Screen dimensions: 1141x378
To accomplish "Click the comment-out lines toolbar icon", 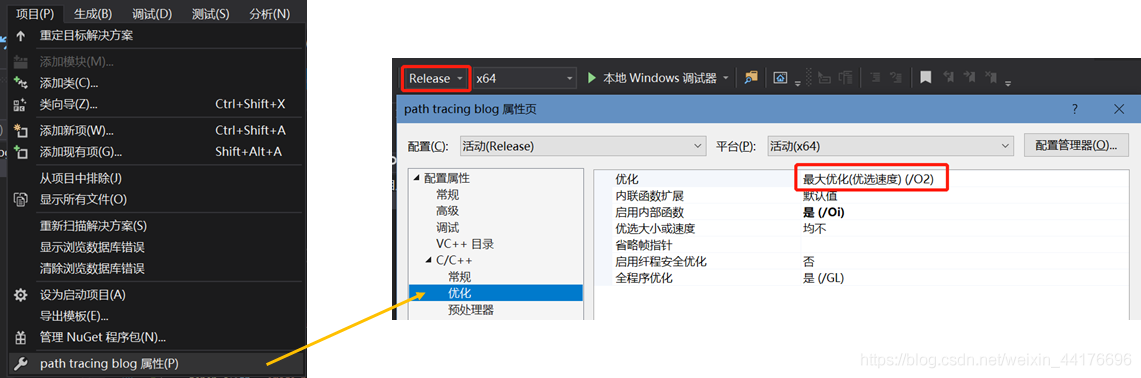I will (x=875, y=78).
